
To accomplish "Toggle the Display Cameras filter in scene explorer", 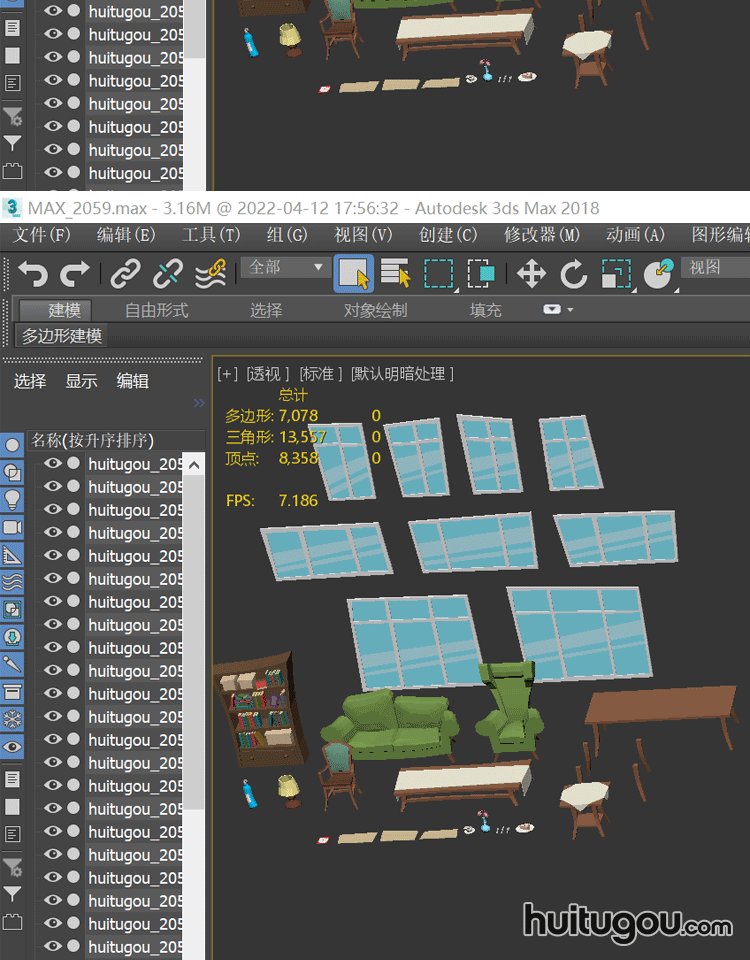I will [x=13, y=527].
